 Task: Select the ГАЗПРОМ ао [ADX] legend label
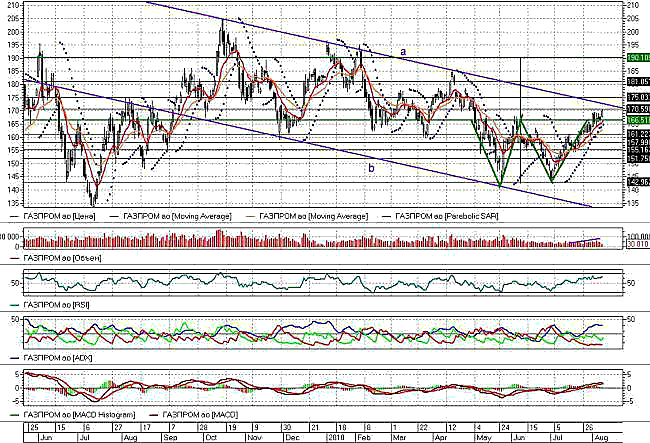pos(51,358)
